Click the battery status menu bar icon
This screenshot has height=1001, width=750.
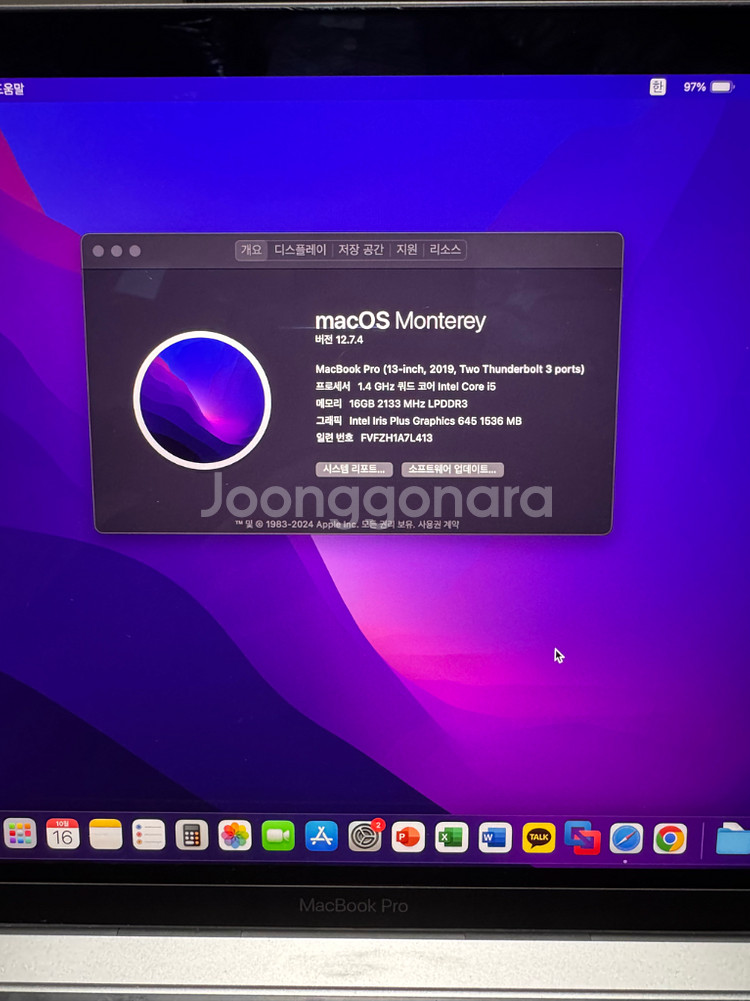721,87
